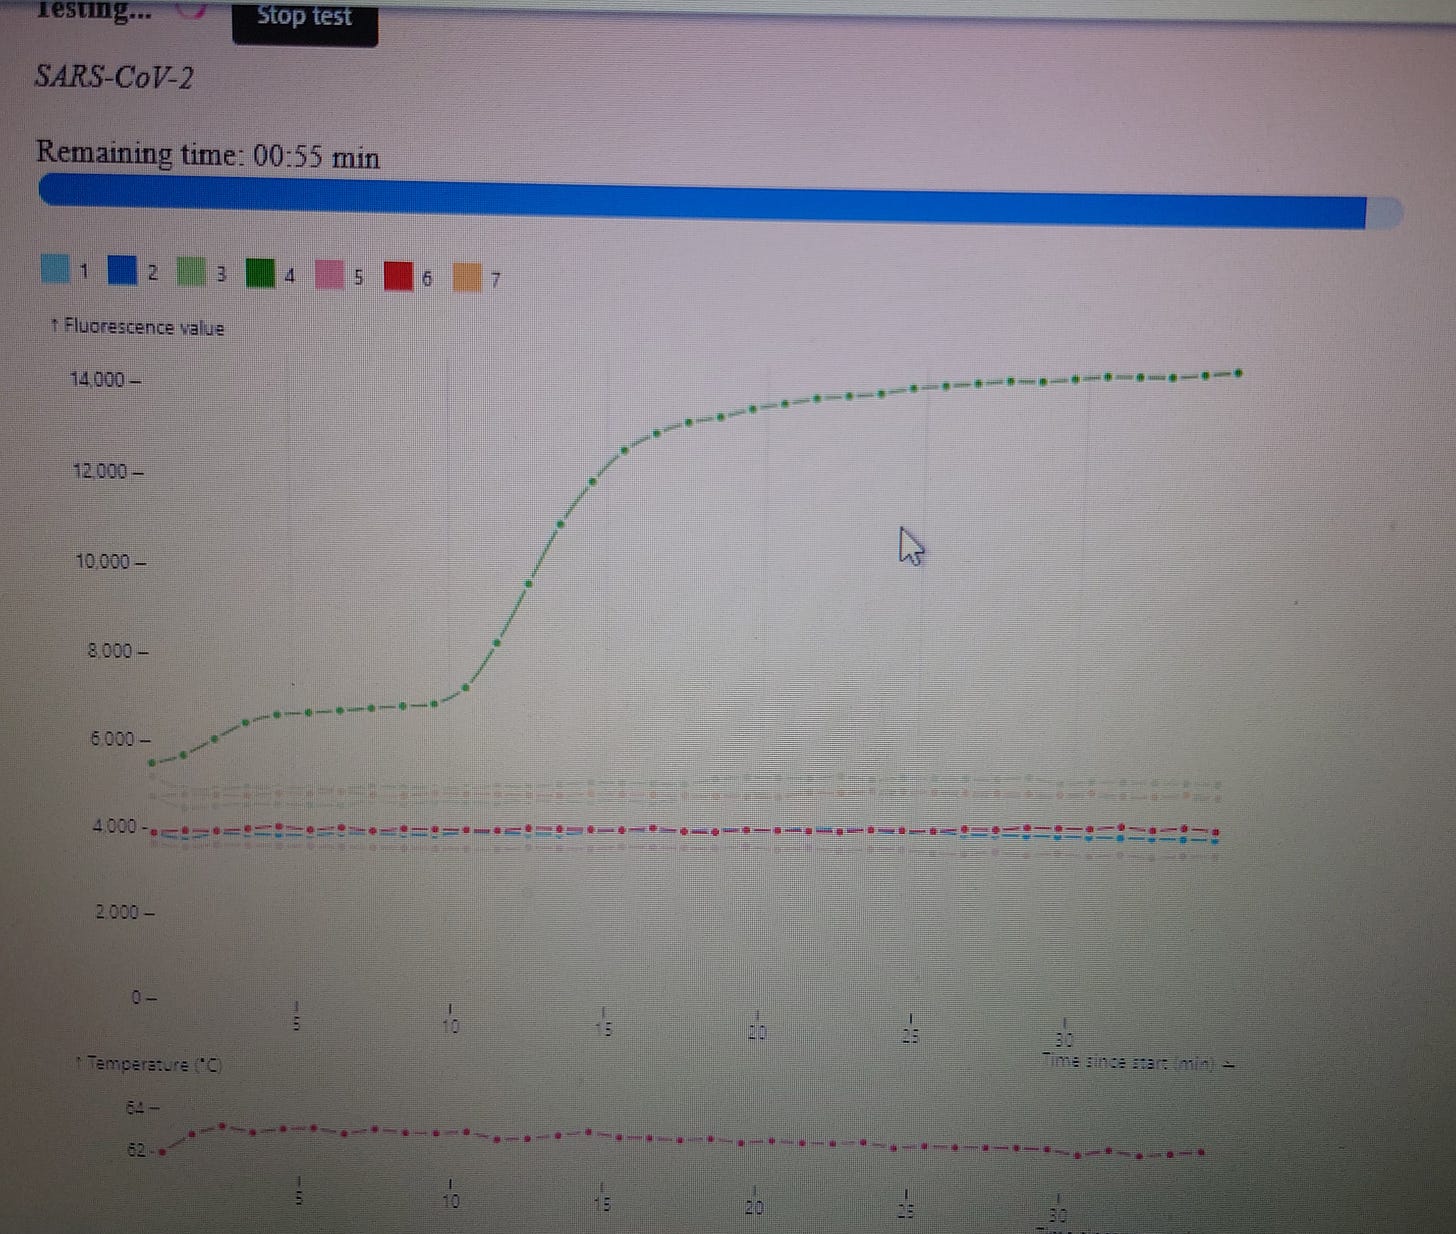
Task: Click the final green curve data point
Action: [1238, 373]
